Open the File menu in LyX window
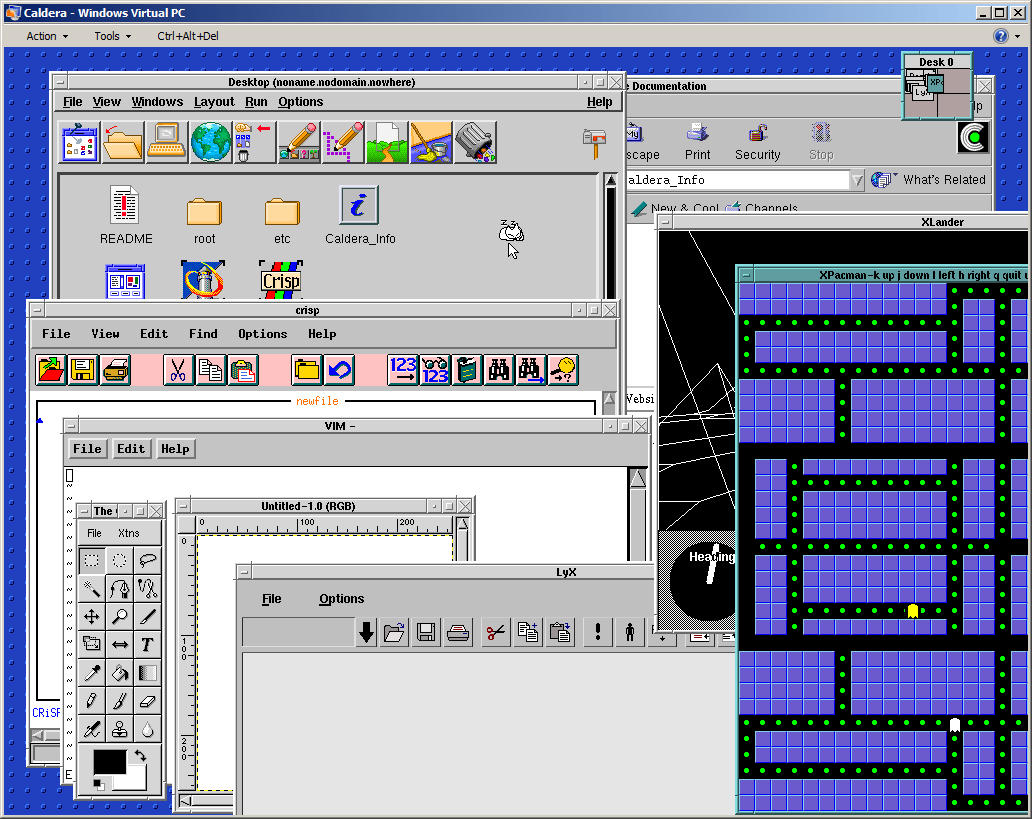Viewport: 1032px width, 819px height. click(x=271, y=598)
